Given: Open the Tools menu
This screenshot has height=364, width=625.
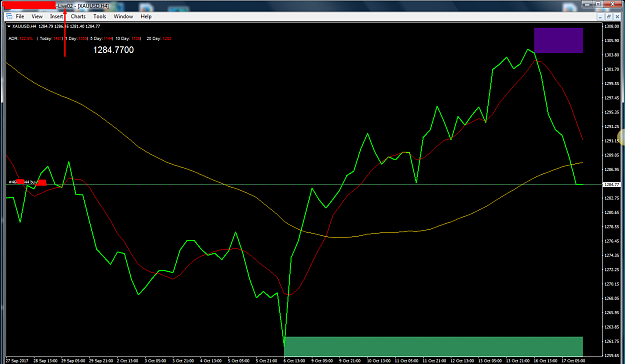Looking at the screenshot, I should click(x=100, y=16).
